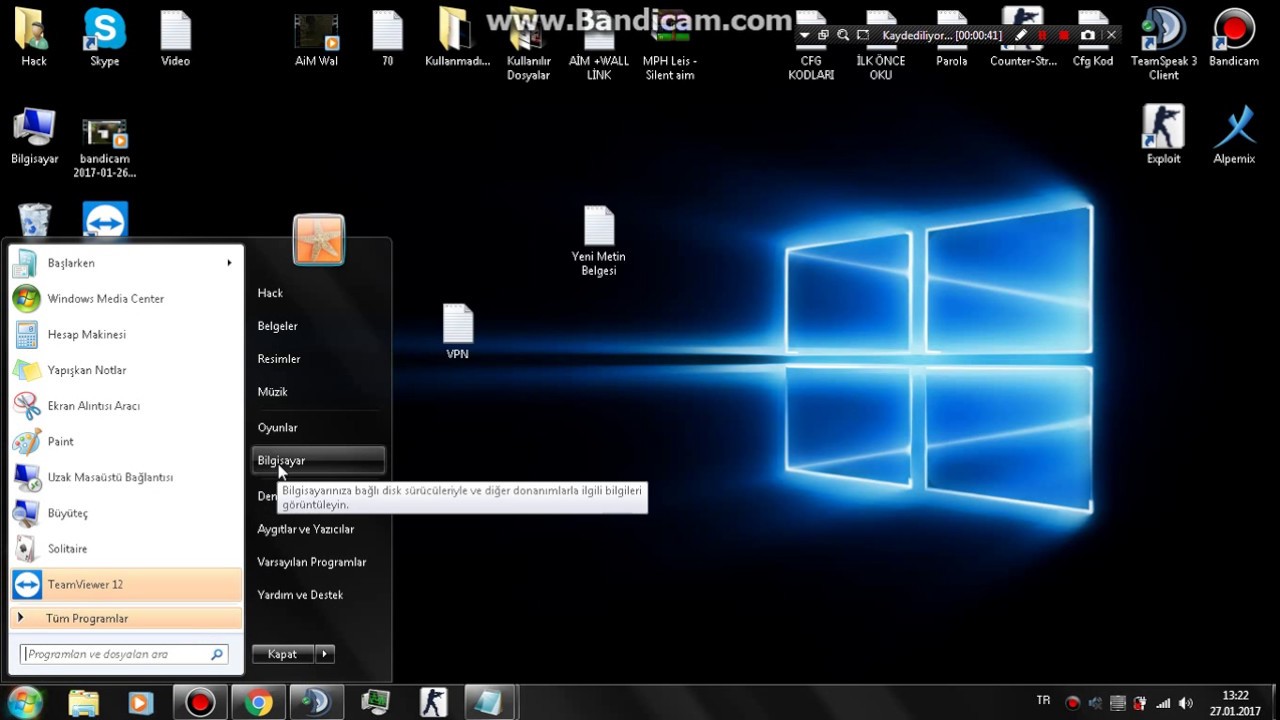This screenshot has width=1280, height=720.
Task: Launch Büyüteç magnifier
Action: tap(126, 513)
